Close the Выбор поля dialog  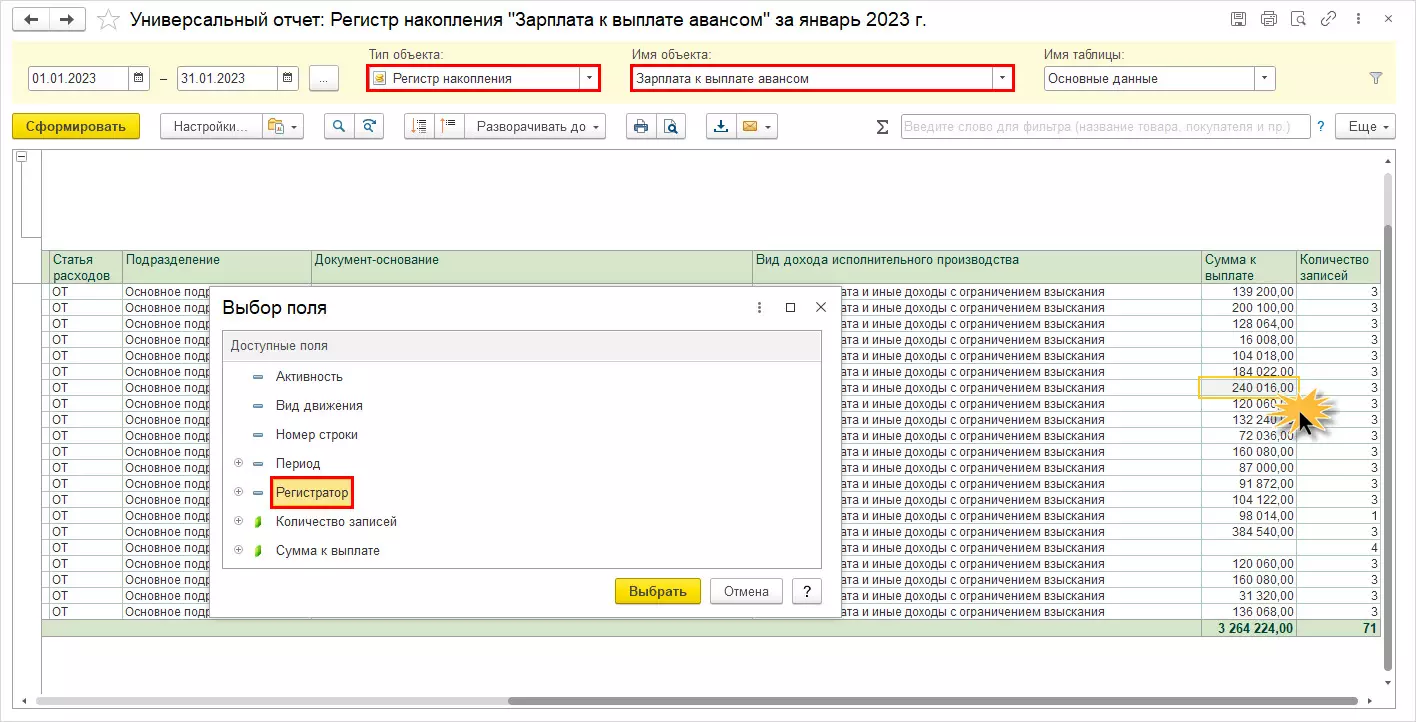[x=821, y=308]
